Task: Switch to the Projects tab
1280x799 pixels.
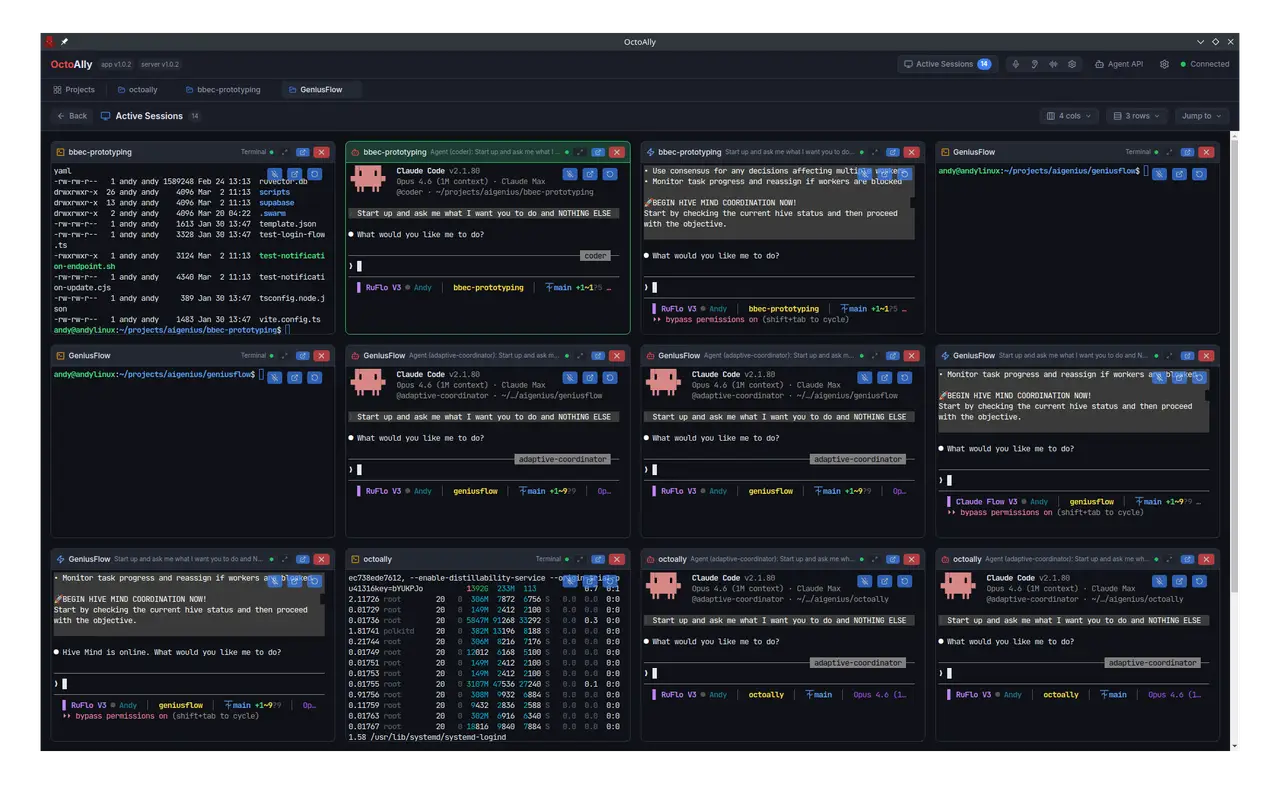Action: tap(74, 89)
